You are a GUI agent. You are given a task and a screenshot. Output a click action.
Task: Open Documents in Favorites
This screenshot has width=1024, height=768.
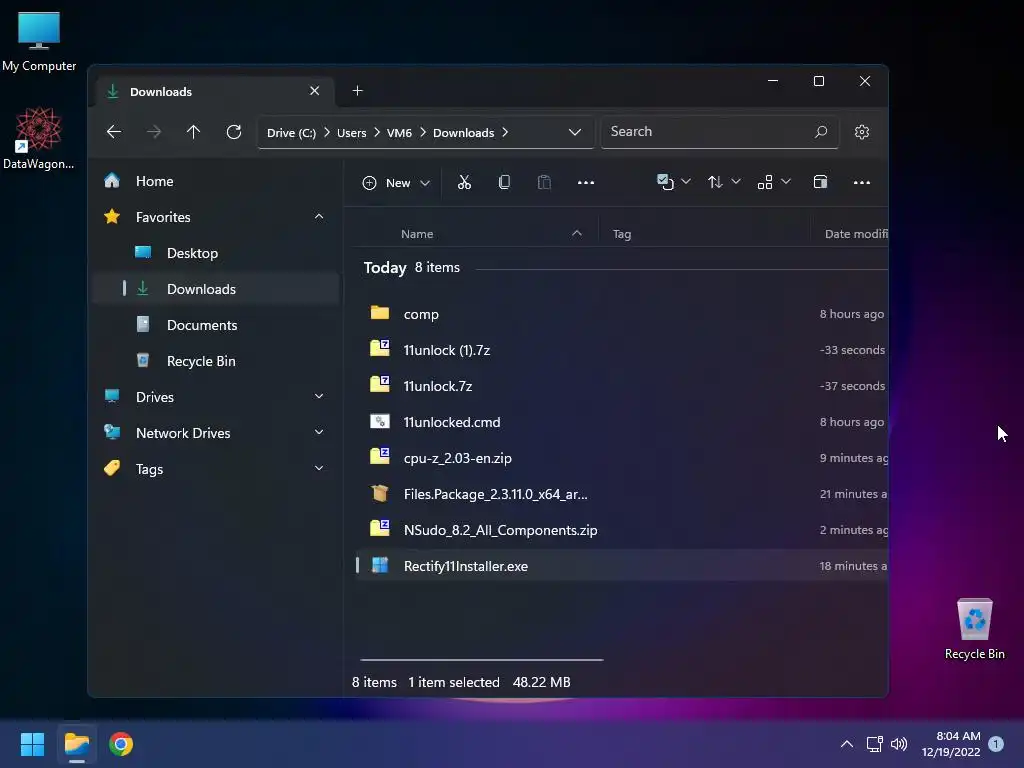pyautogui.click(x=216, y=325)
